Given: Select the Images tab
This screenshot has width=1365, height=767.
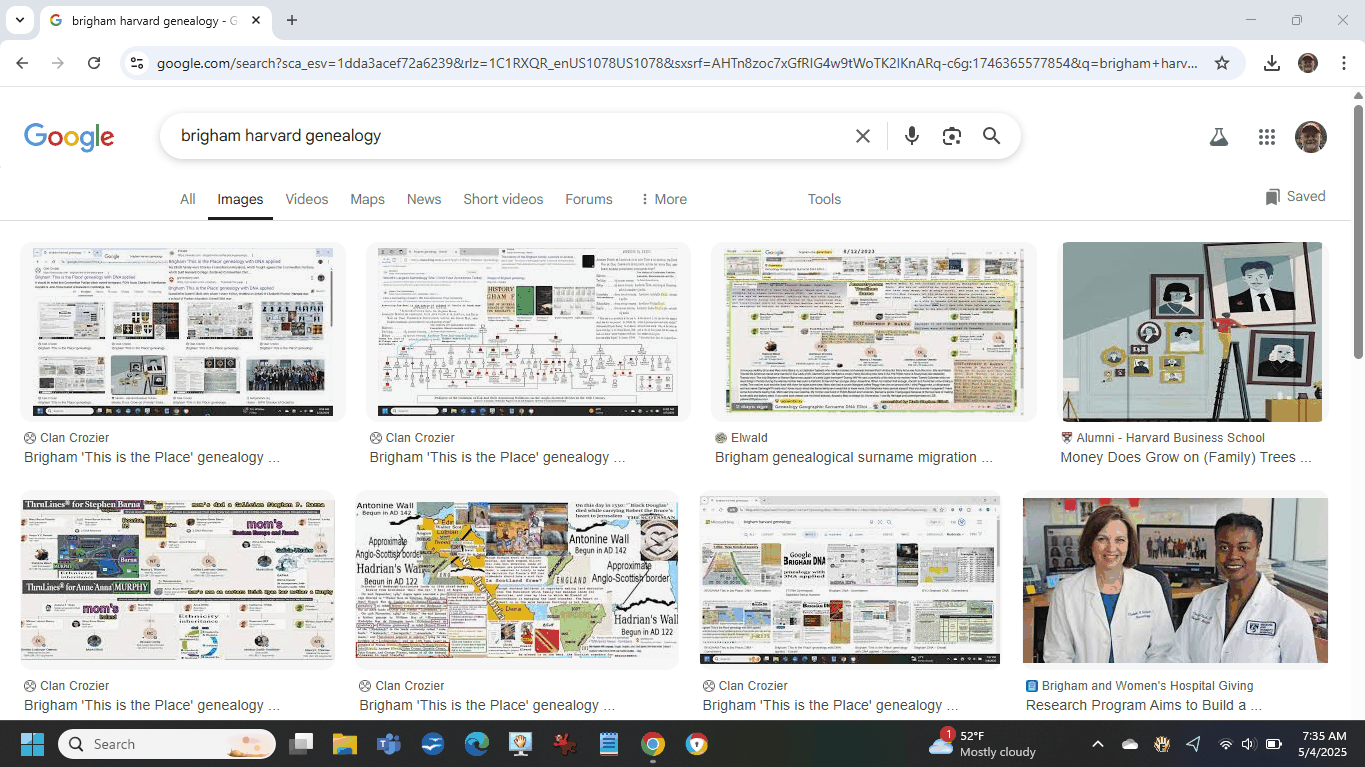Looking at the screenshot, I should (x=240, y=199).
